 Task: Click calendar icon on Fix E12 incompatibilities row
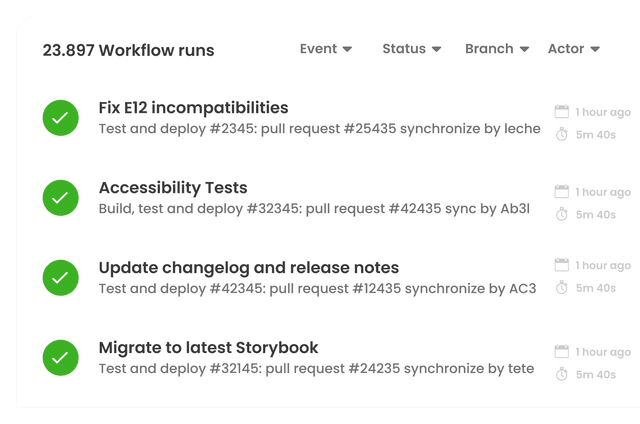pyautogui.click(x=561, y=112)
